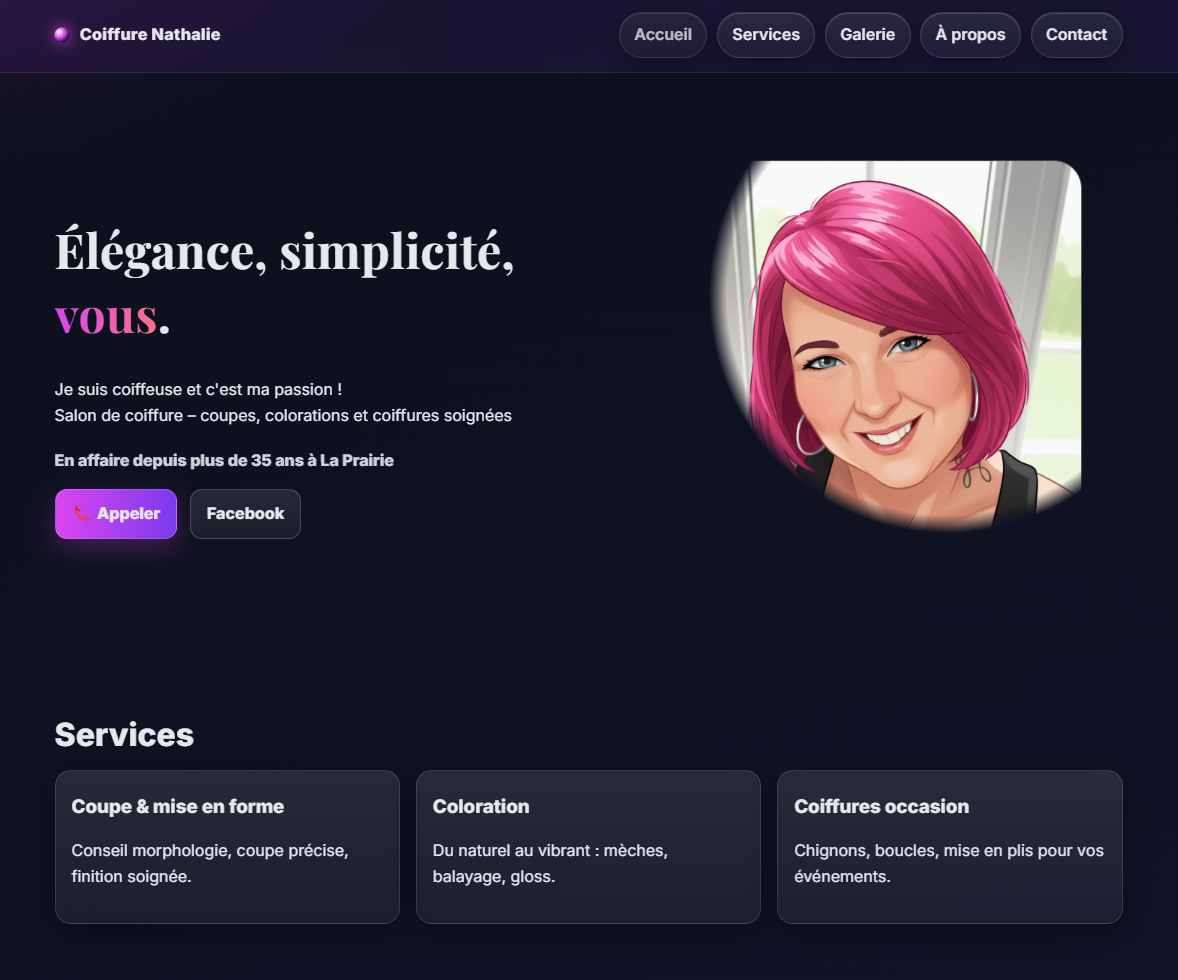Click the purple orb logo icon
Image resolution: width=1178 pixels, height=980 pixels.
click(x=62, y=35)
